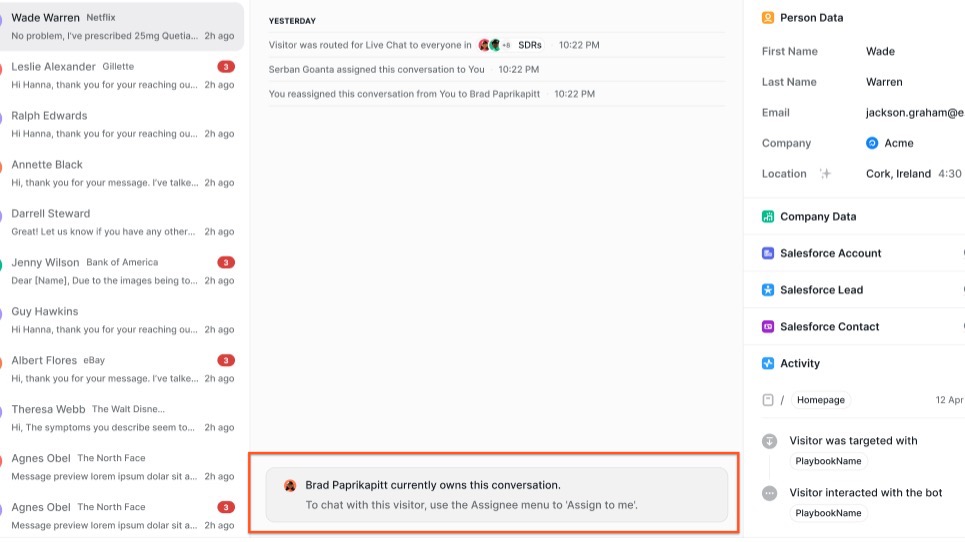
Task: Open Leslie Alexander's conversation from Gillette
Action: click(x=122, y=75)
